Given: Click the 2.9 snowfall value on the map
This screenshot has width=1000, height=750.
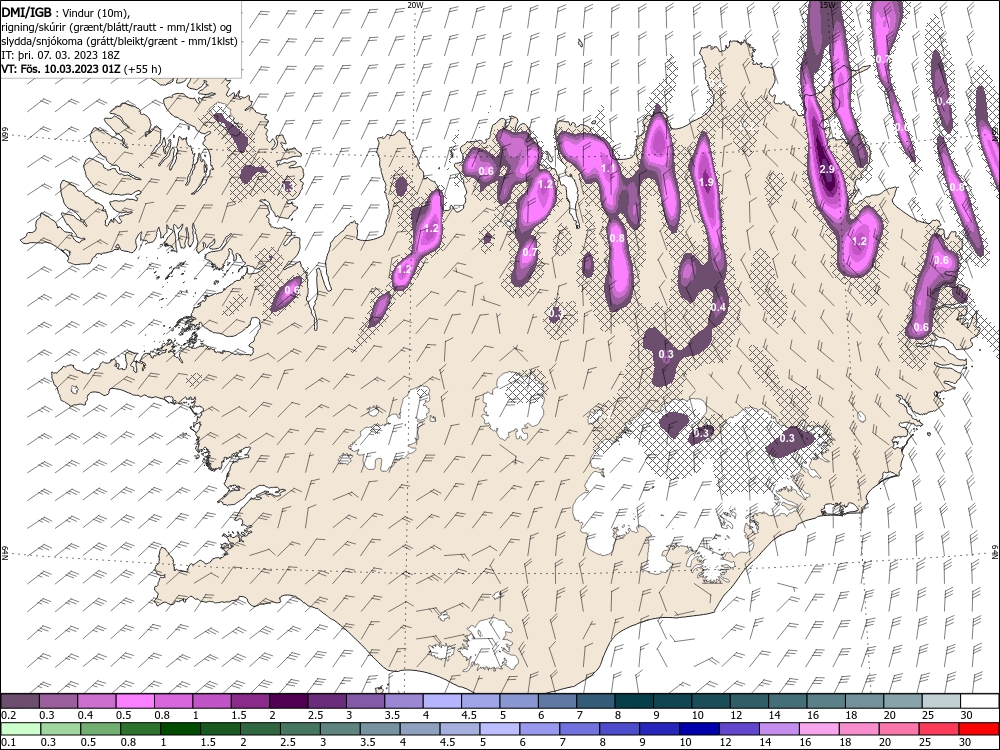Looking at the screenshot, I should 827,169.
